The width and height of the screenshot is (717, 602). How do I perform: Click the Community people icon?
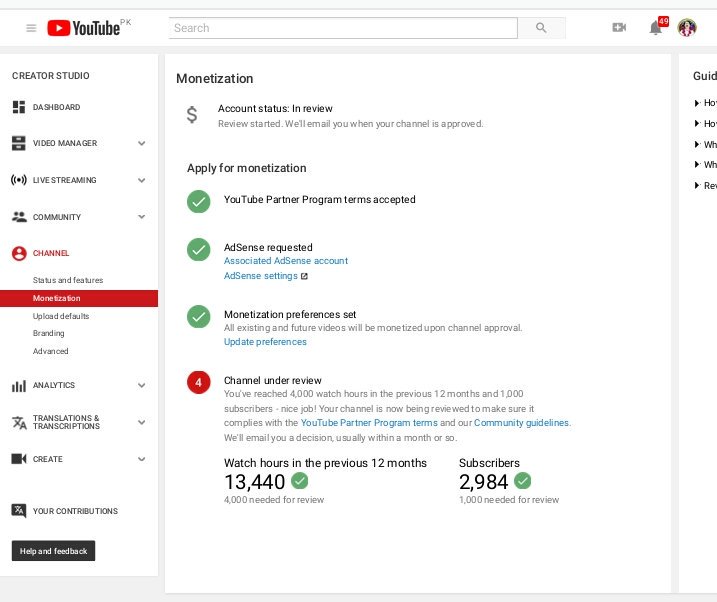(x=19, y=217)
